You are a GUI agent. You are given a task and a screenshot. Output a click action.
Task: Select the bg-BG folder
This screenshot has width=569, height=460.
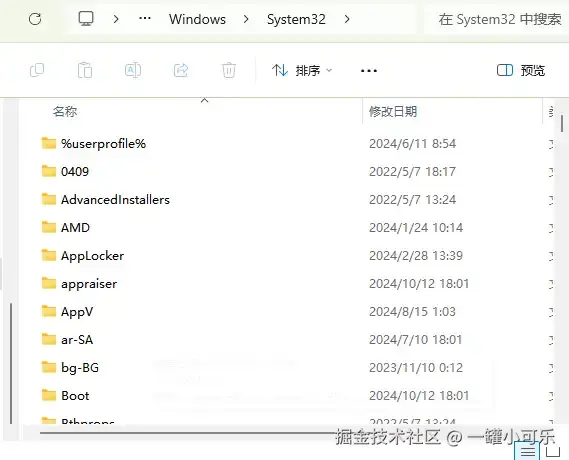click(x=80, y=368)
